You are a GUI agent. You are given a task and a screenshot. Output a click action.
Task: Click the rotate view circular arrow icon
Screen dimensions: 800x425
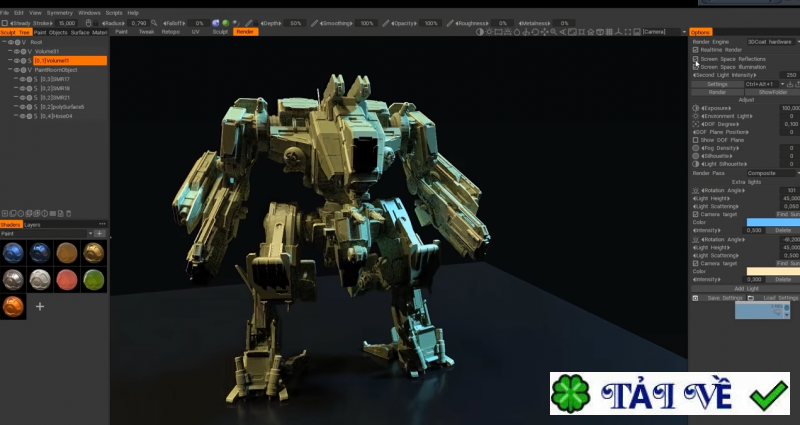point(535,32)
